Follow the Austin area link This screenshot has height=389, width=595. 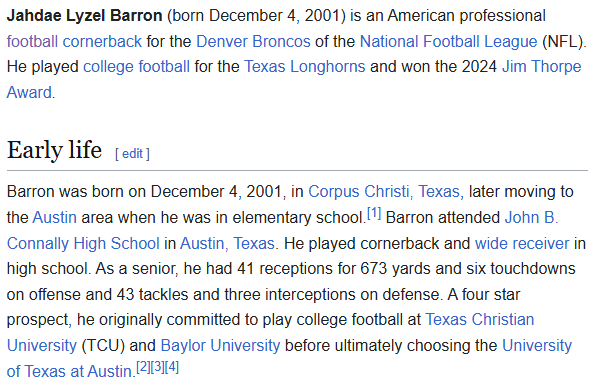point(54,217)
